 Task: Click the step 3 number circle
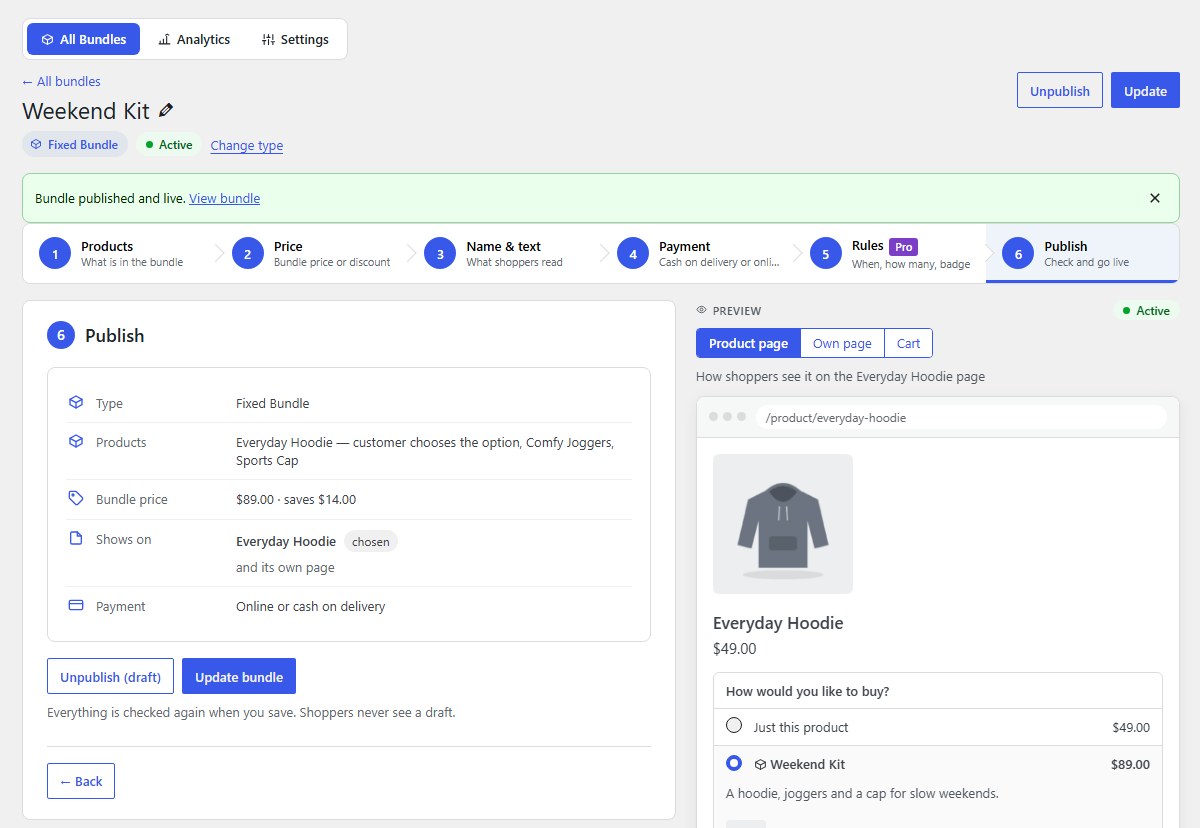pyautogui.click(x=440, y=254)
